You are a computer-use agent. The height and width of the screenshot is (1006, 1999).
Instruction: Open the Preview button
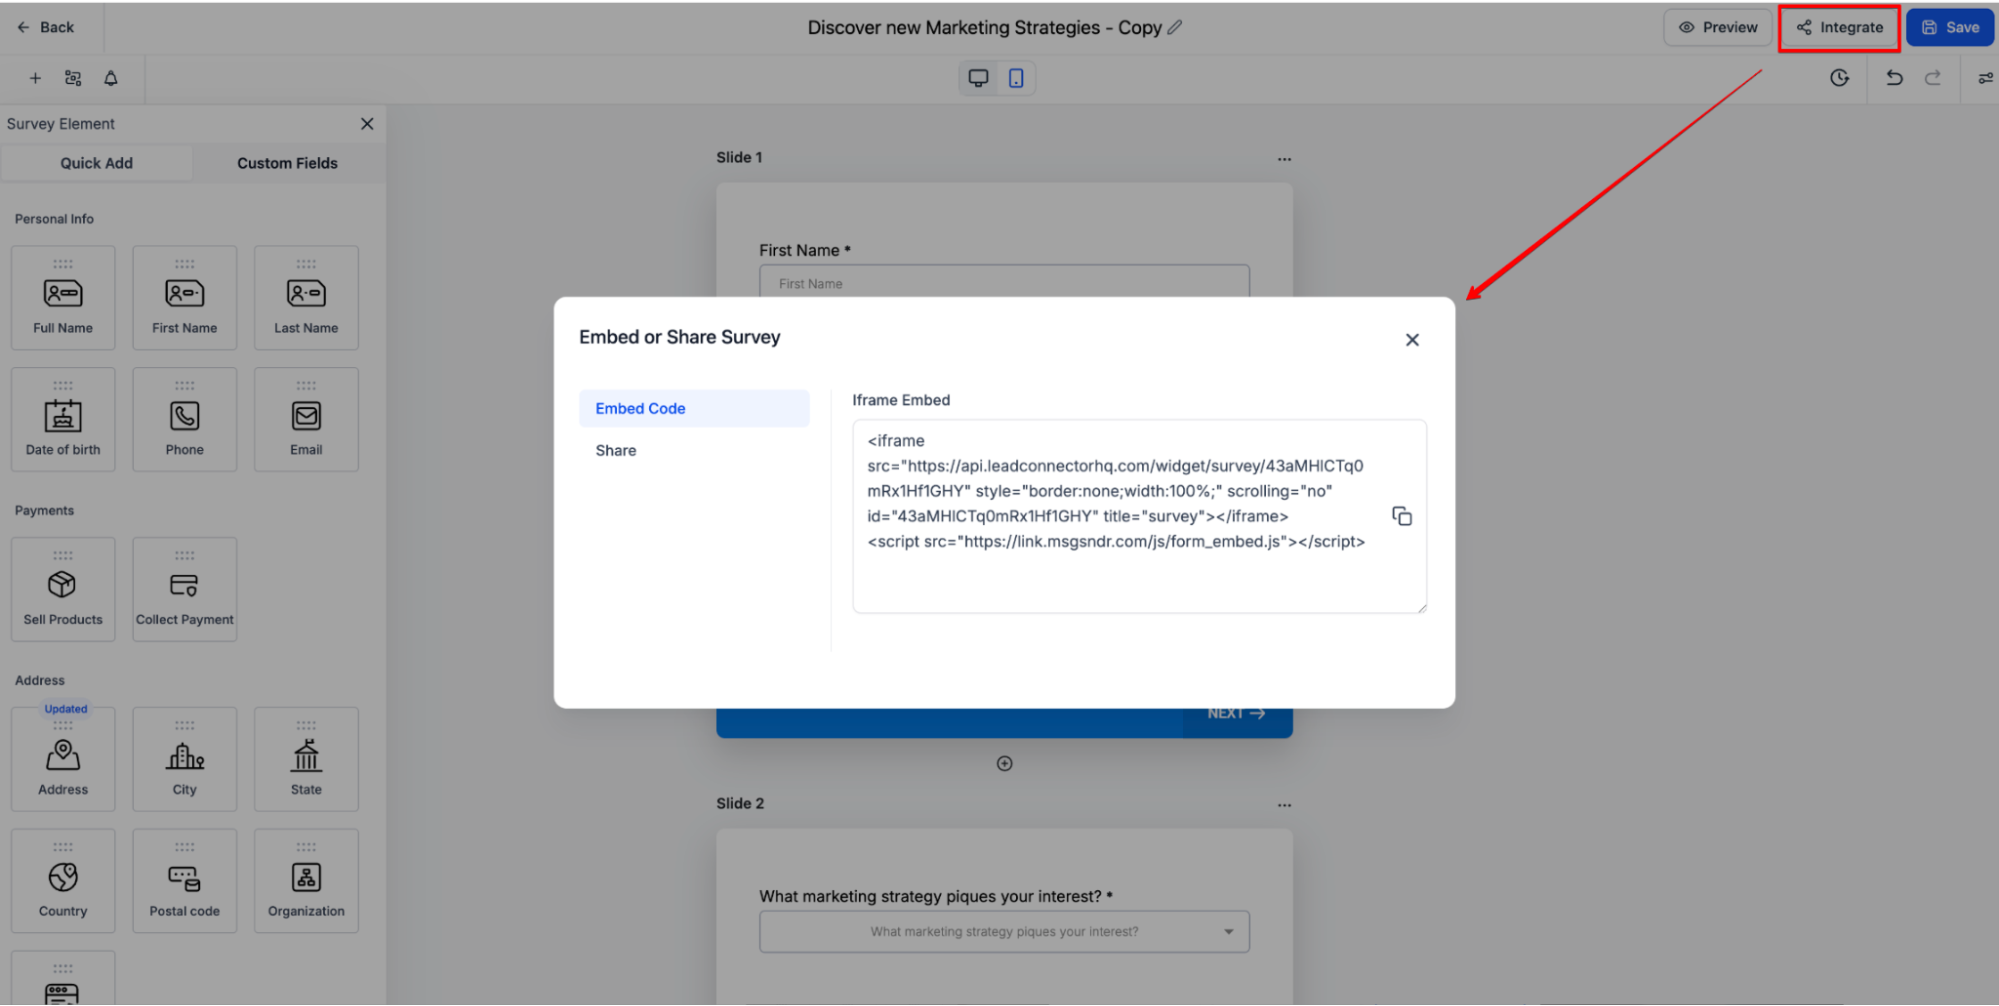click(1718, 28)
